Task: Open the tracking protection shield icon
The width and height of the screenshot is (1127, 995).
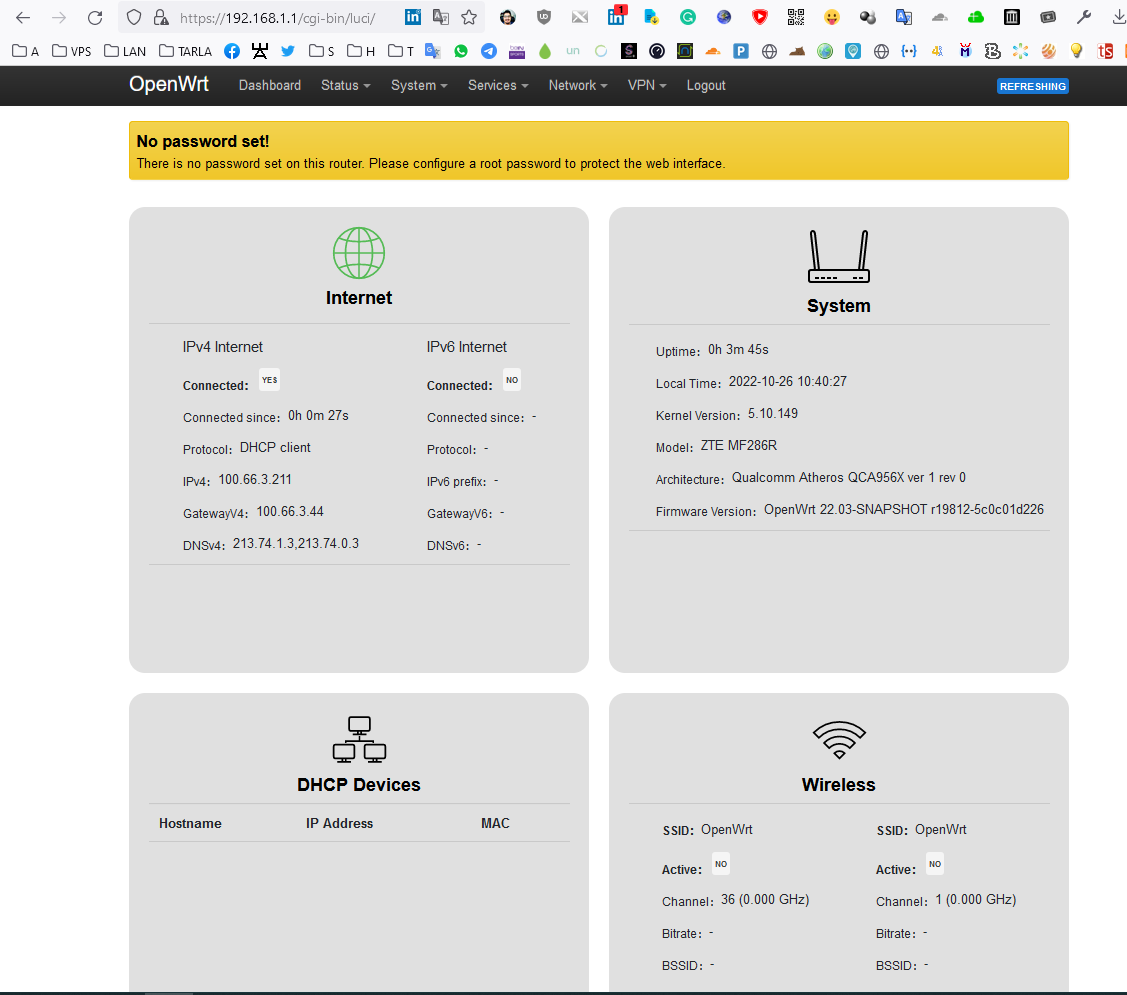Action: pyautogui.click(x=134, y=18)
